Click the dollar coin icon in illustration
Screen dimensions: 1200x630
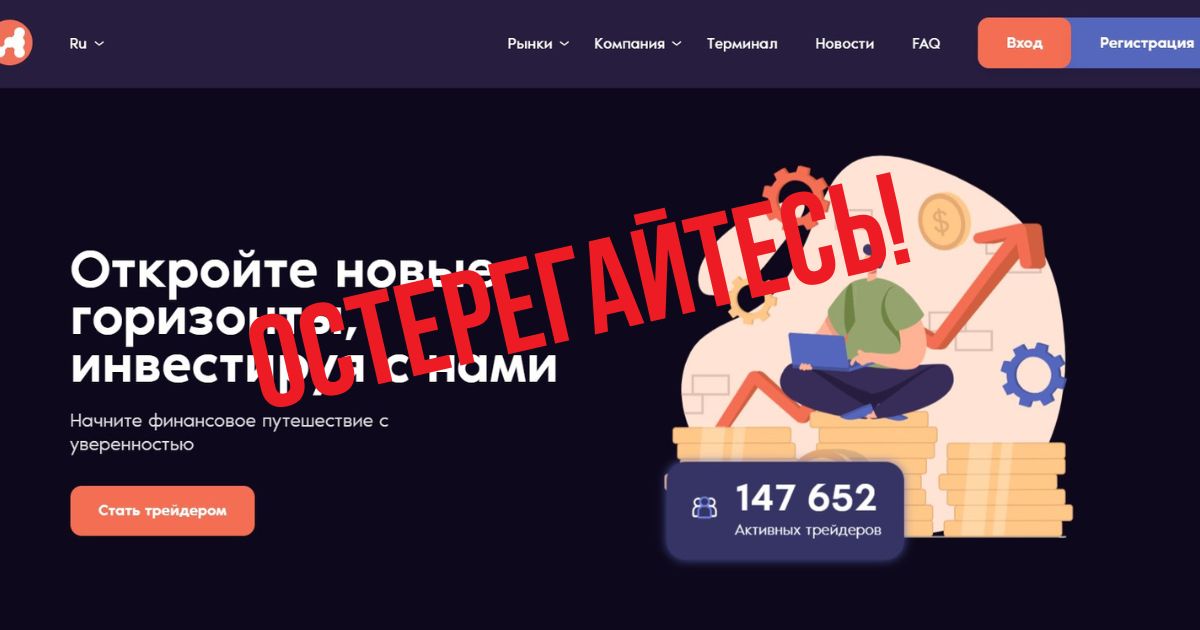[x=940, y=221]
